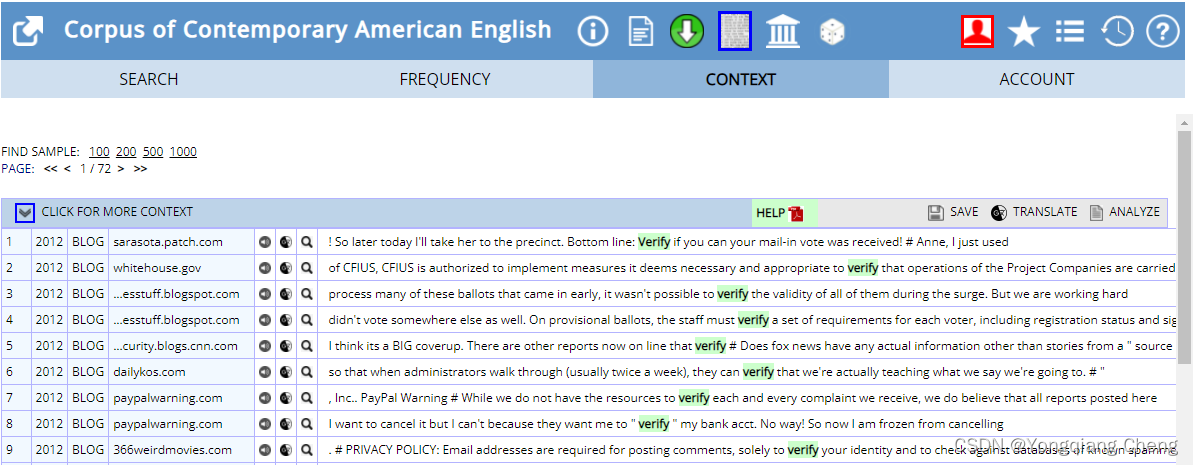
Task: Play audio for the sarasota.patch.com row
Action: tap(265, 242)
